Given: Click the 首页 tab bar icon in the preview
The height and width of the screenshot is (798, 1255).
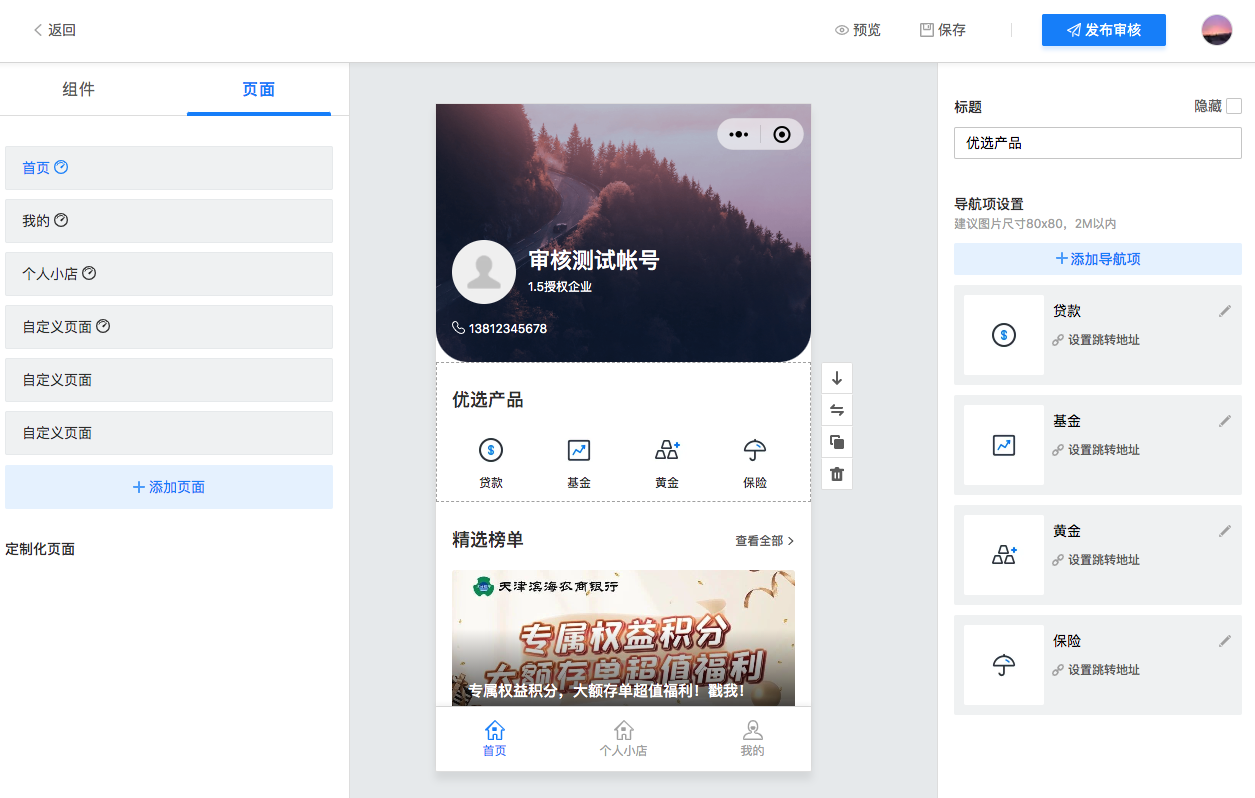Looking at the screenshot, I should 495,730.
